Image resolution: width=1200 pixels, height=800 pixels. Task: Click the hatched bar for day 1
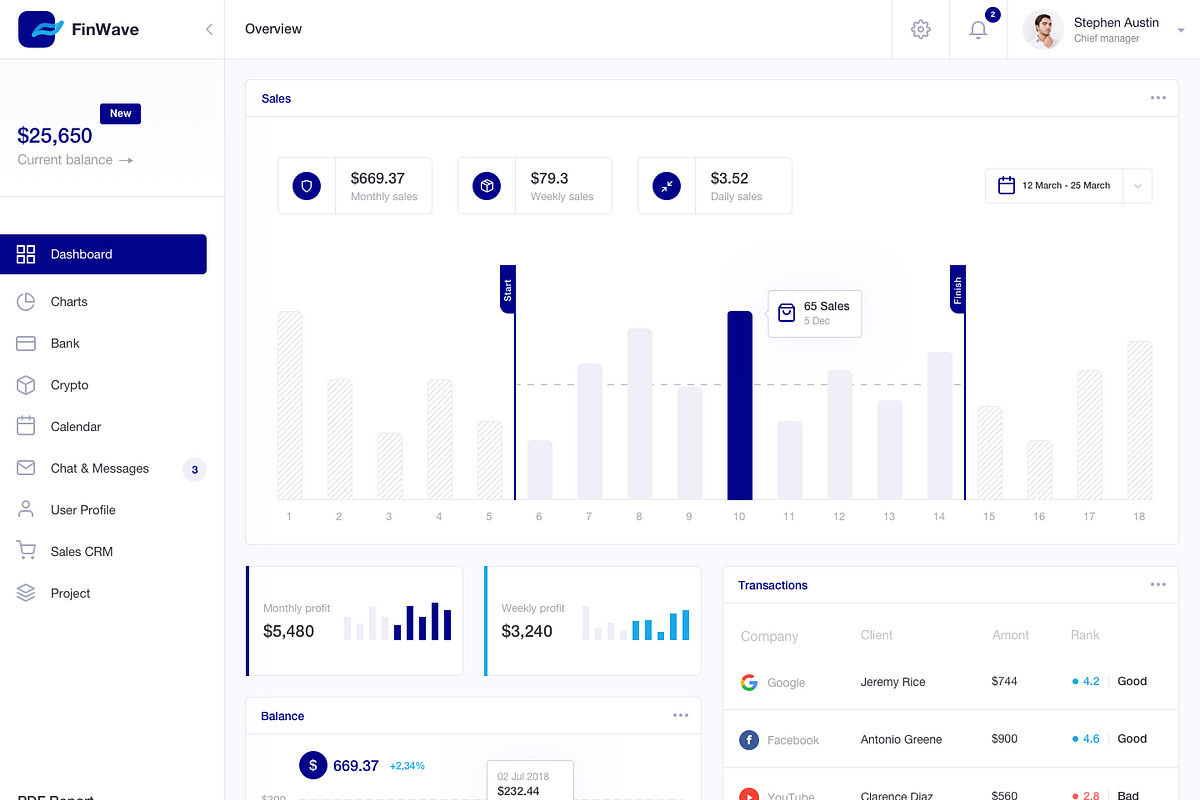coord(290,405)
